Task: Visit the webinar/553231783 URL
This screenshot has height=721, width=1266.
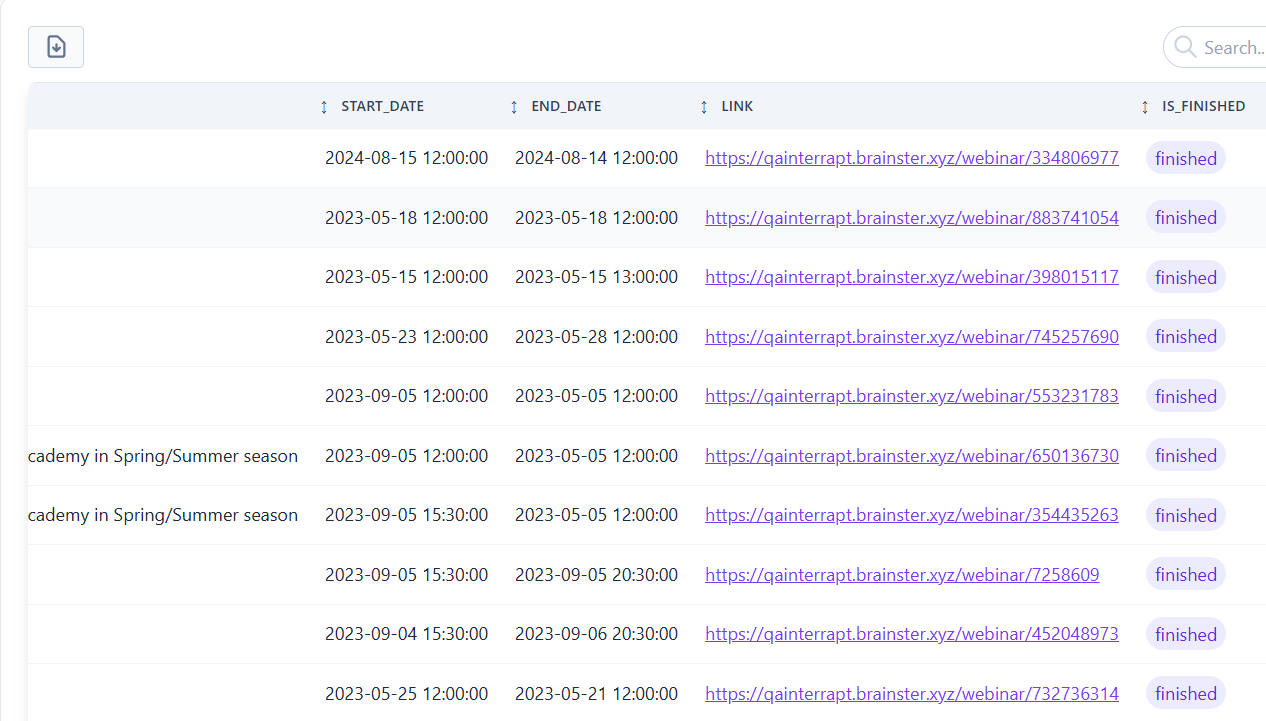Action: pyautogui.click(x=911, y=396)
